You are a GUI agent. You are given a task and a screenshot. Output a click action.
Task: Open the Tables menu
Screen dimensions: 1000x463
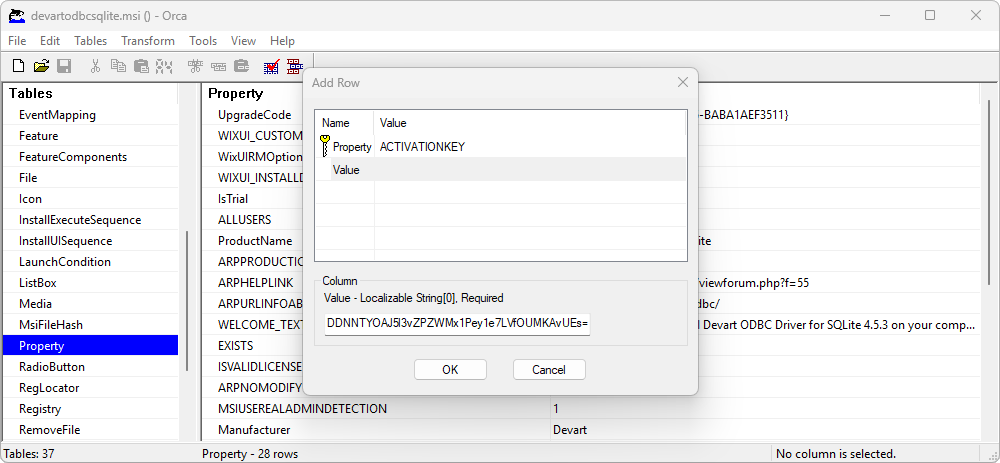click(x=91, y=41)
